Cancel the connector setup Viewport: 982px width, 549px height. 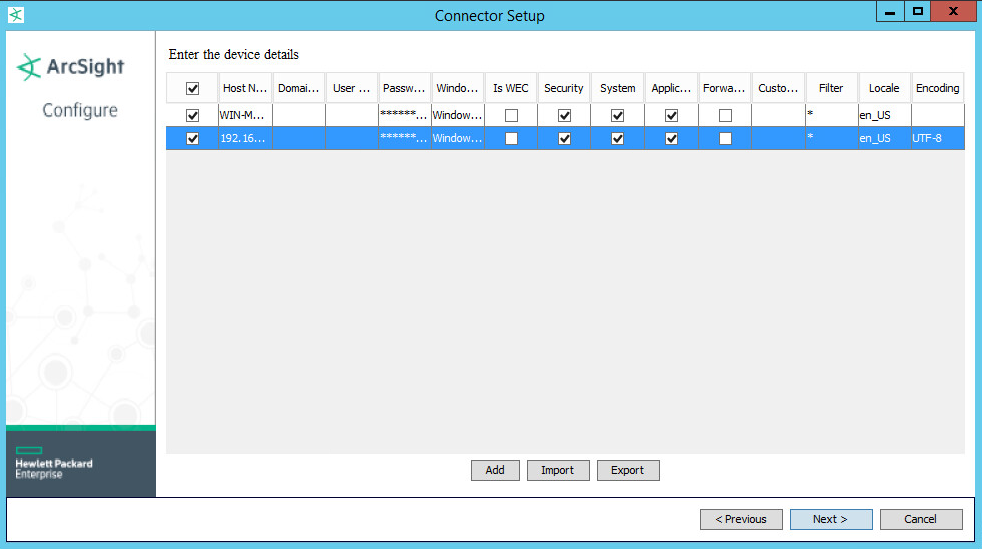(x=920, y=519)
